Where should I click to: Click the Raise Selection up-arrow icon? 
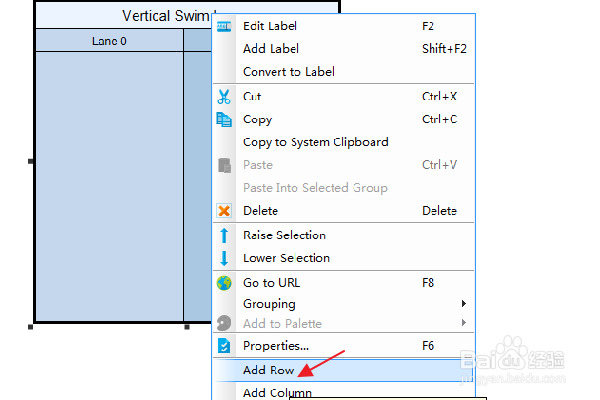[224, 235]
